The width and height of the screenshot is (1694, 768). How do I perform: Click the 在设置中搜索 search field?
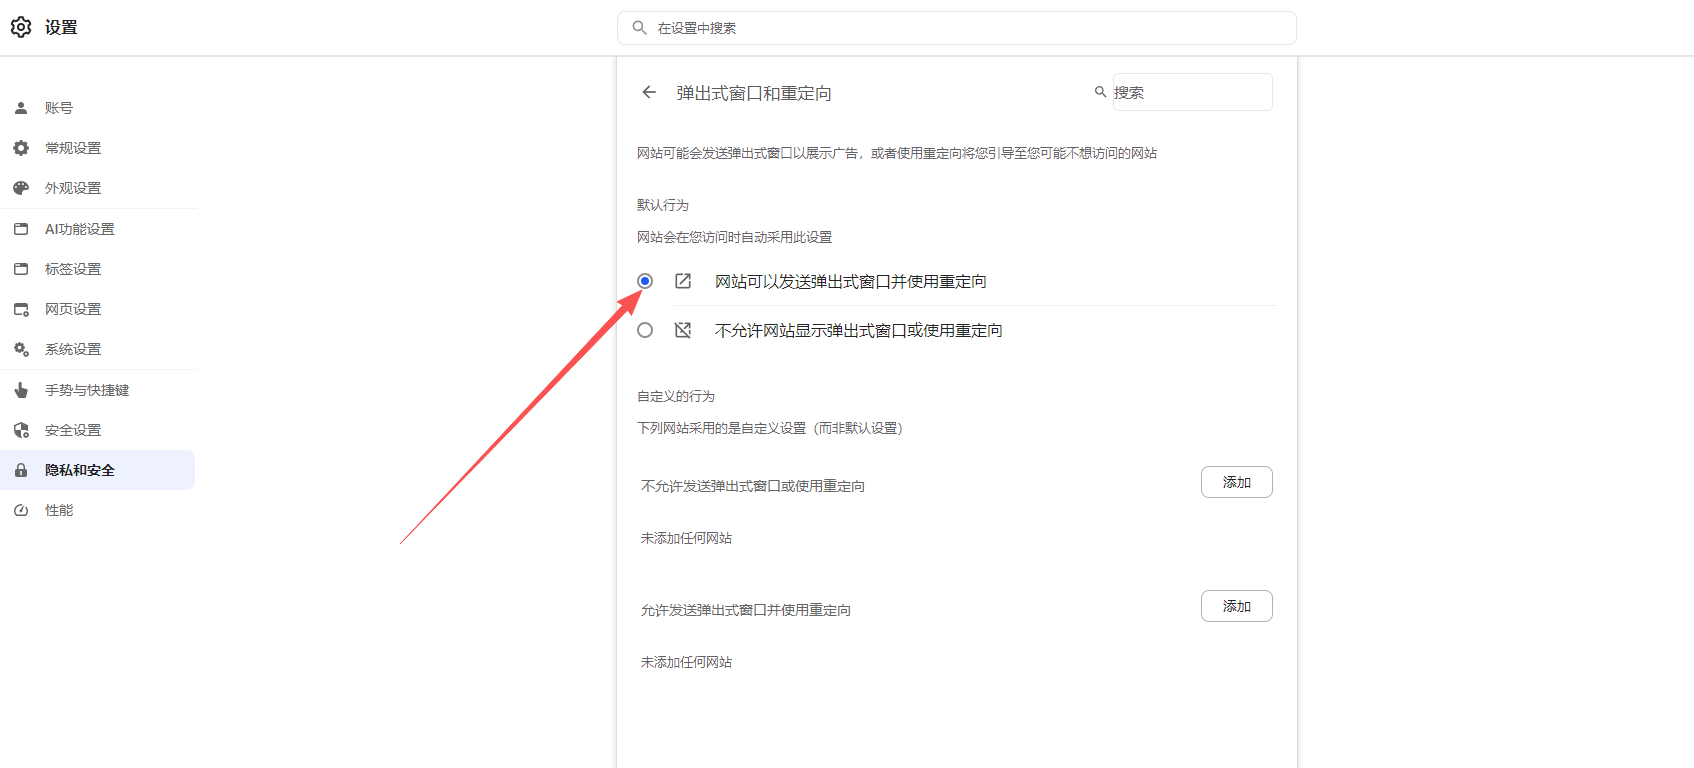(957, 28)
